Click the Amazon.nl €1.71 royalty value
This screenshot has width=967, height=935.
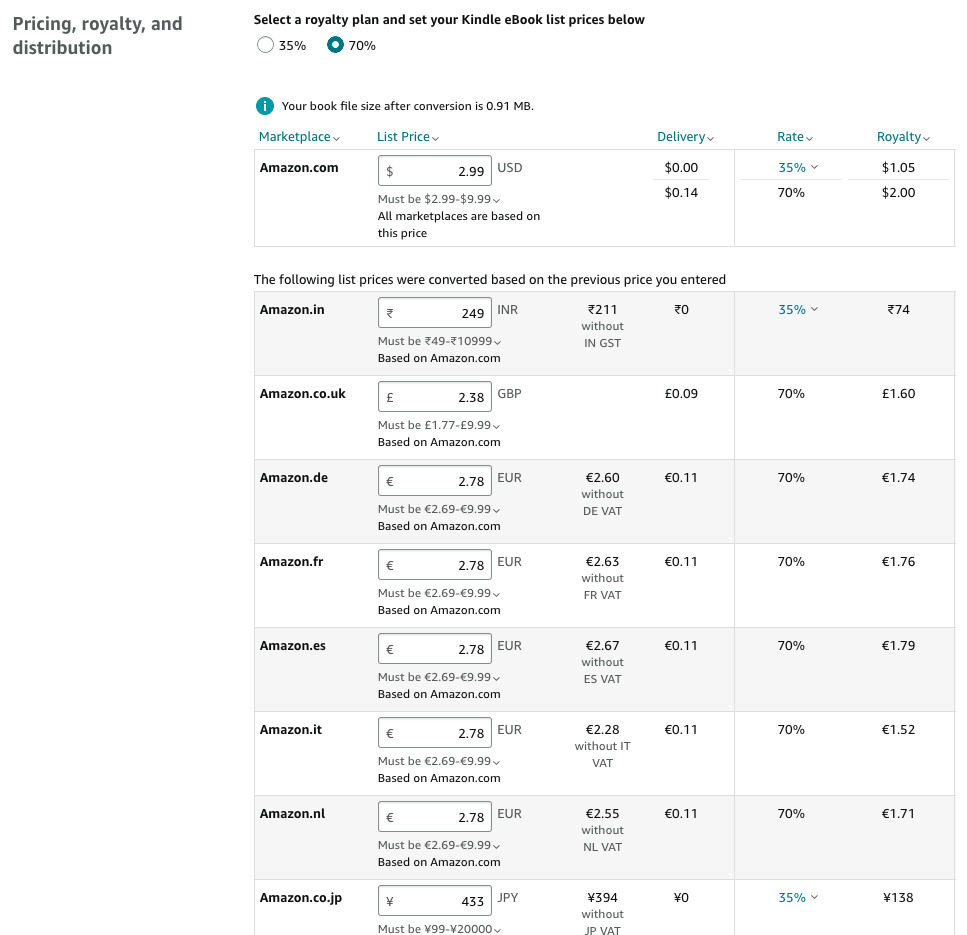tap(899, 813)
